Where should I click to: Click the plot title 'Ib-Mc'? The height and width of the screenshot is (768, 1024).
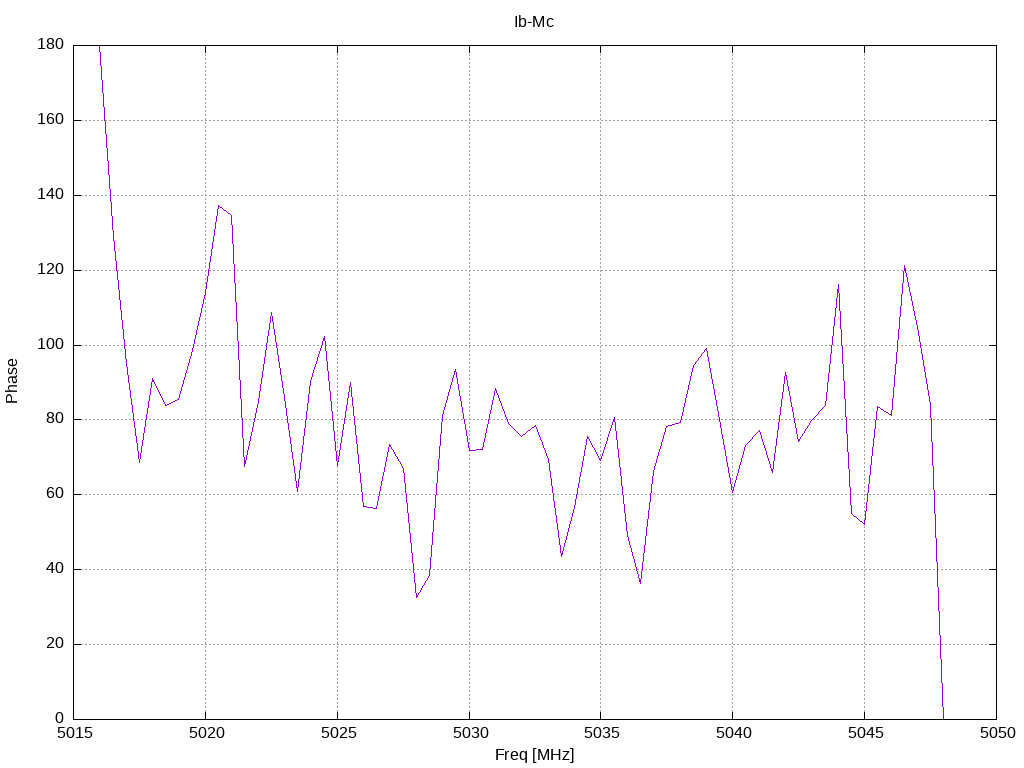point(534,22)
